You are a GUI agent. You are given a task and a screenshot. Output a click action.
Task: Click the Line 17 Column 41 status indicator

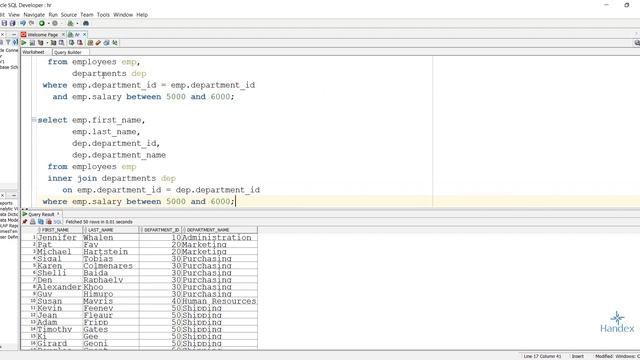[542, 356]
